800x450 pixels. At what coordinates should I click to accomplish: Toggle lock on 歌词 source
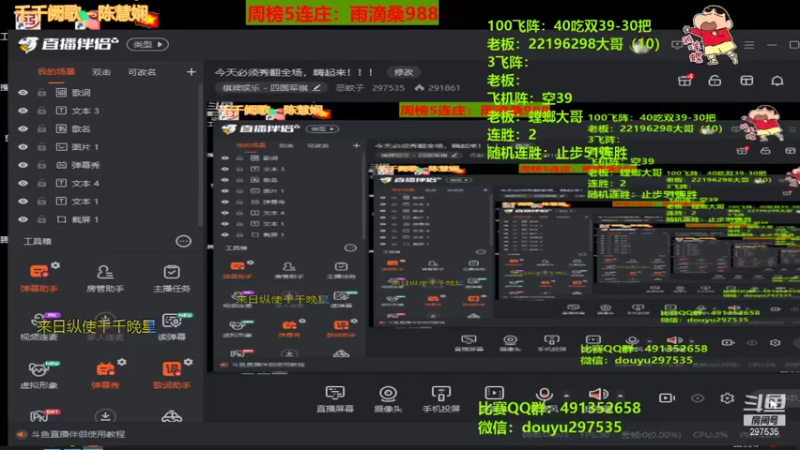[42, 92]
